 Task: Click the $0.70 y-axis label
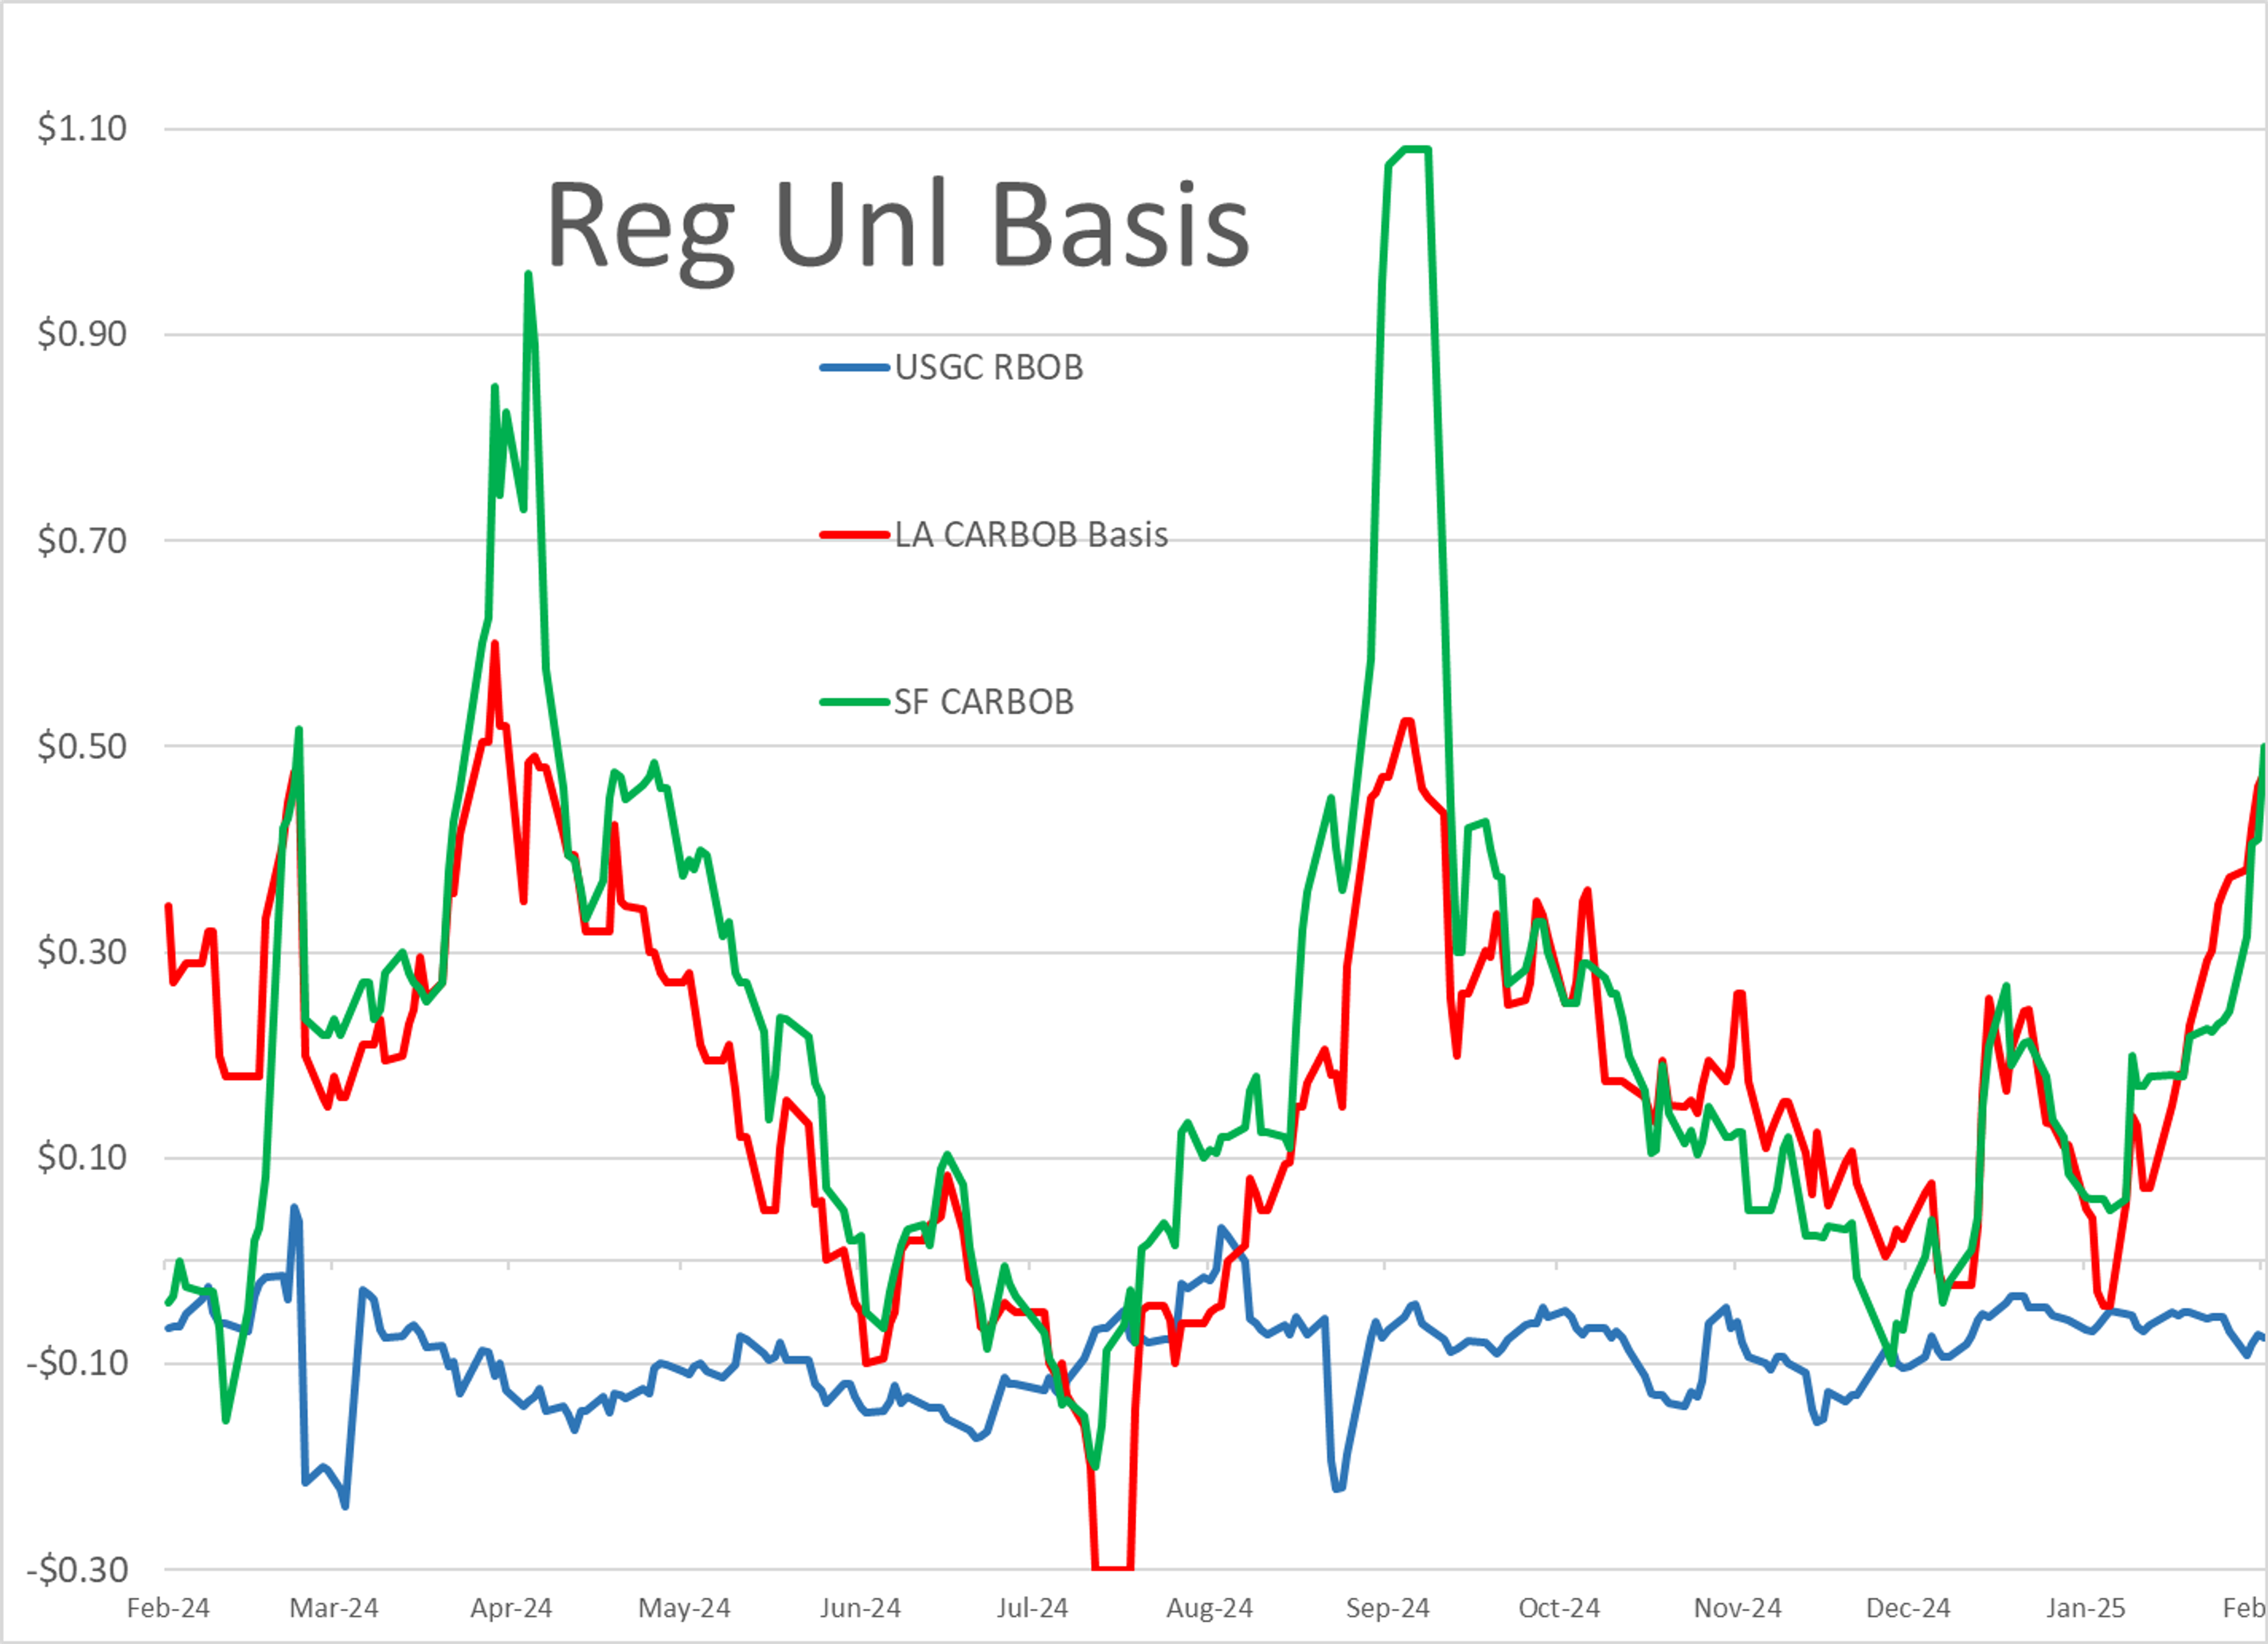(x=82, y=541)
